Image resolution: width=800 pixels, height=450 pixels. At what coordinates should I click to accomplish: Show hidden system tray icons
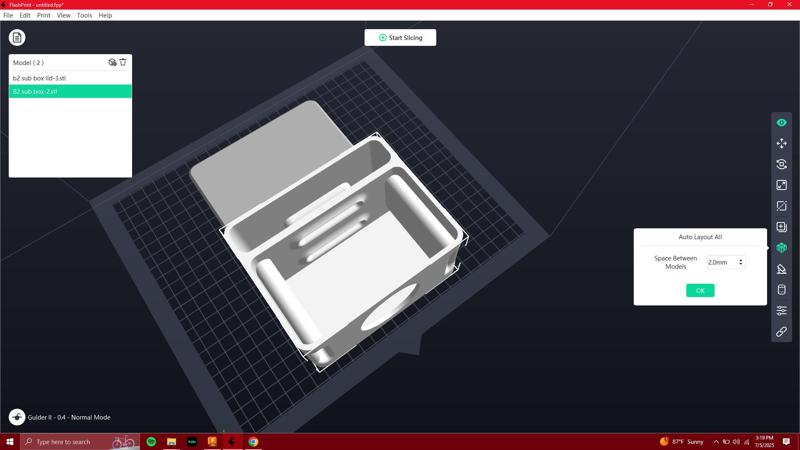[716, 442]
